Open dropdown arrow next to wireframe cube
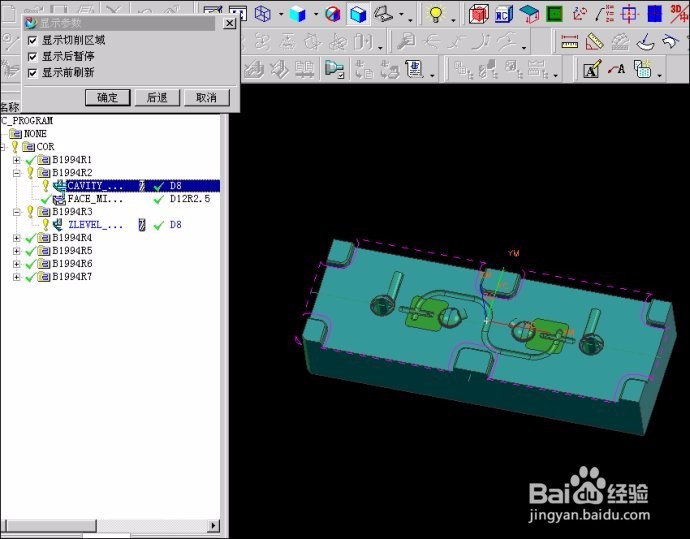This screenshot has width=690, height=539. tap(281, 15)
